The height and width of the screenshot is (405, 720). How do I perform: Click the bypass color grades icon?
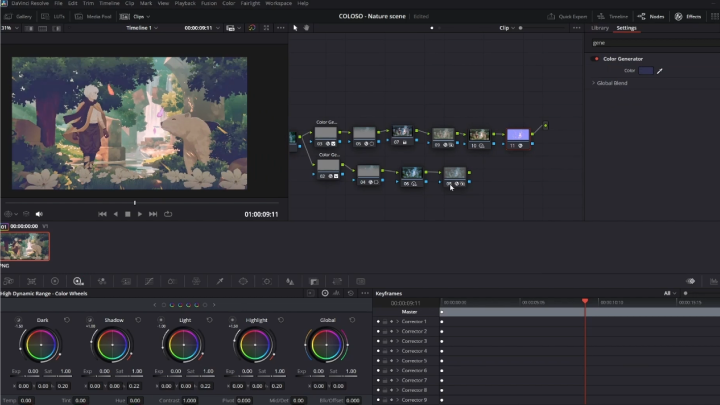[x=252, y=28]
